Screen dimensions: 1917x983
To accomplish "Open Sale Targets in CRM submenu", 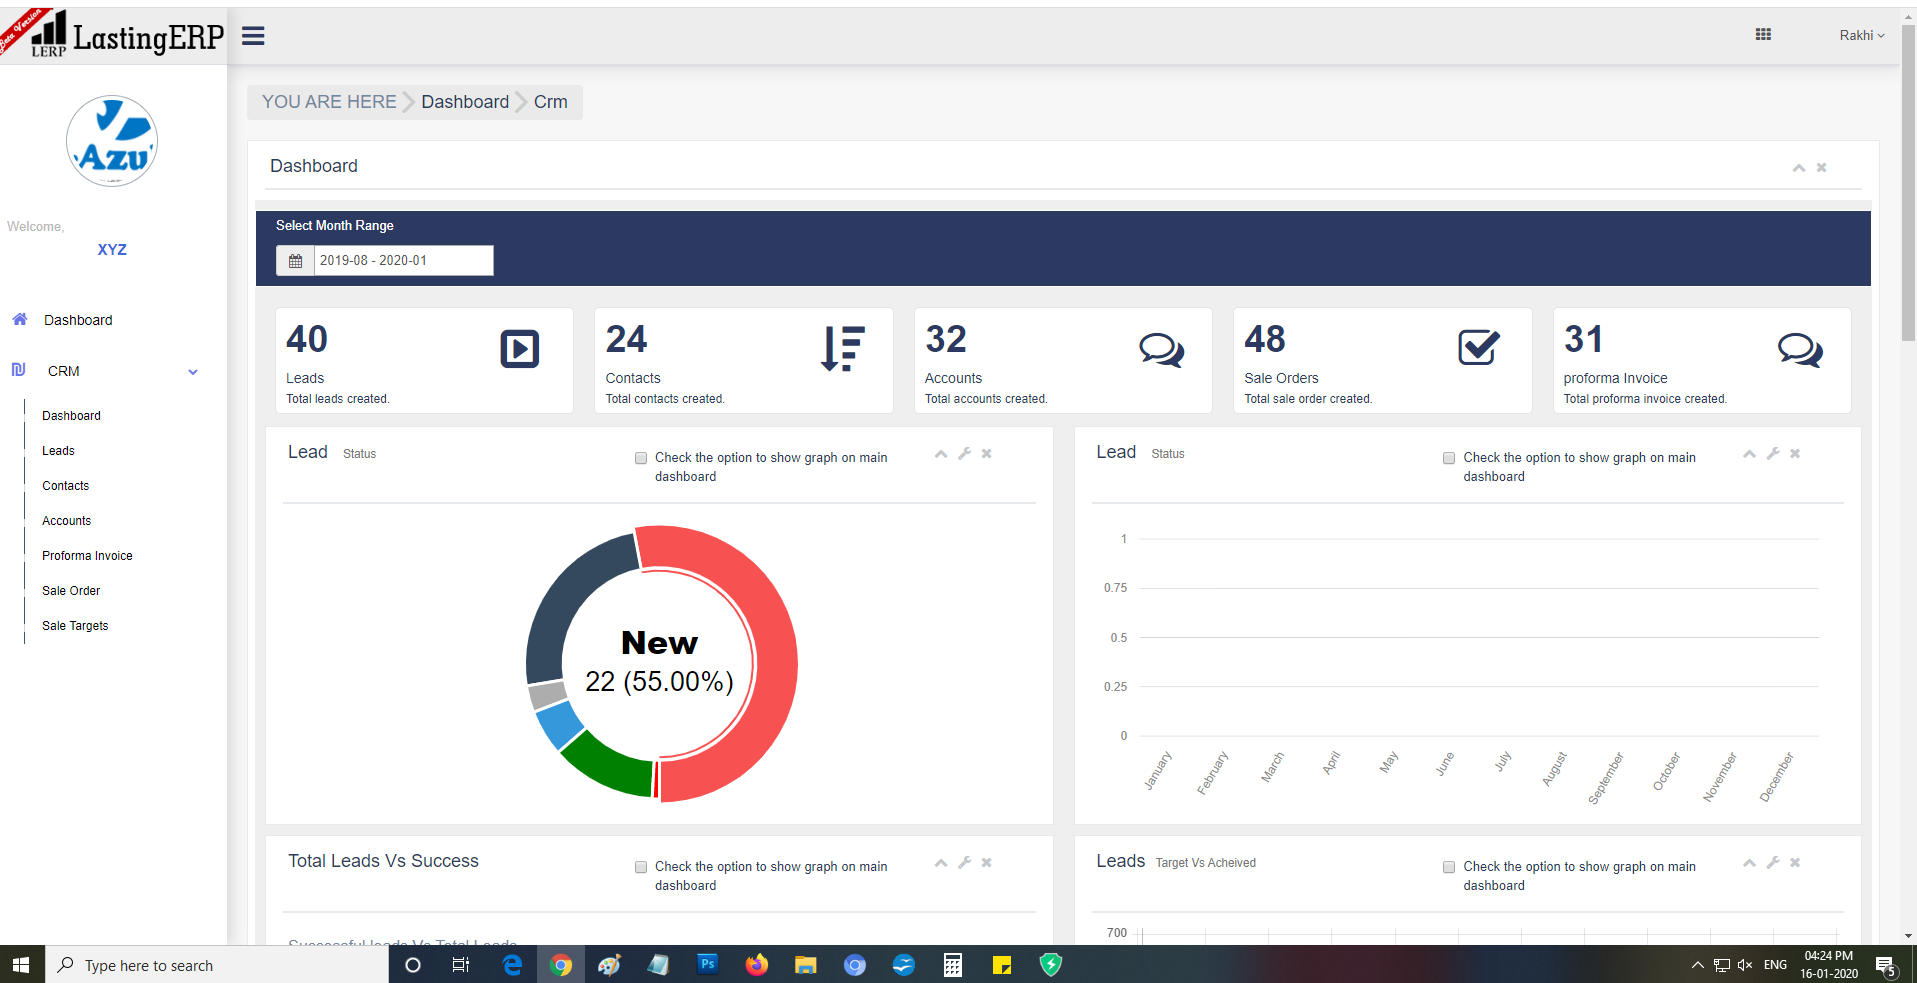I will (75, 626).
